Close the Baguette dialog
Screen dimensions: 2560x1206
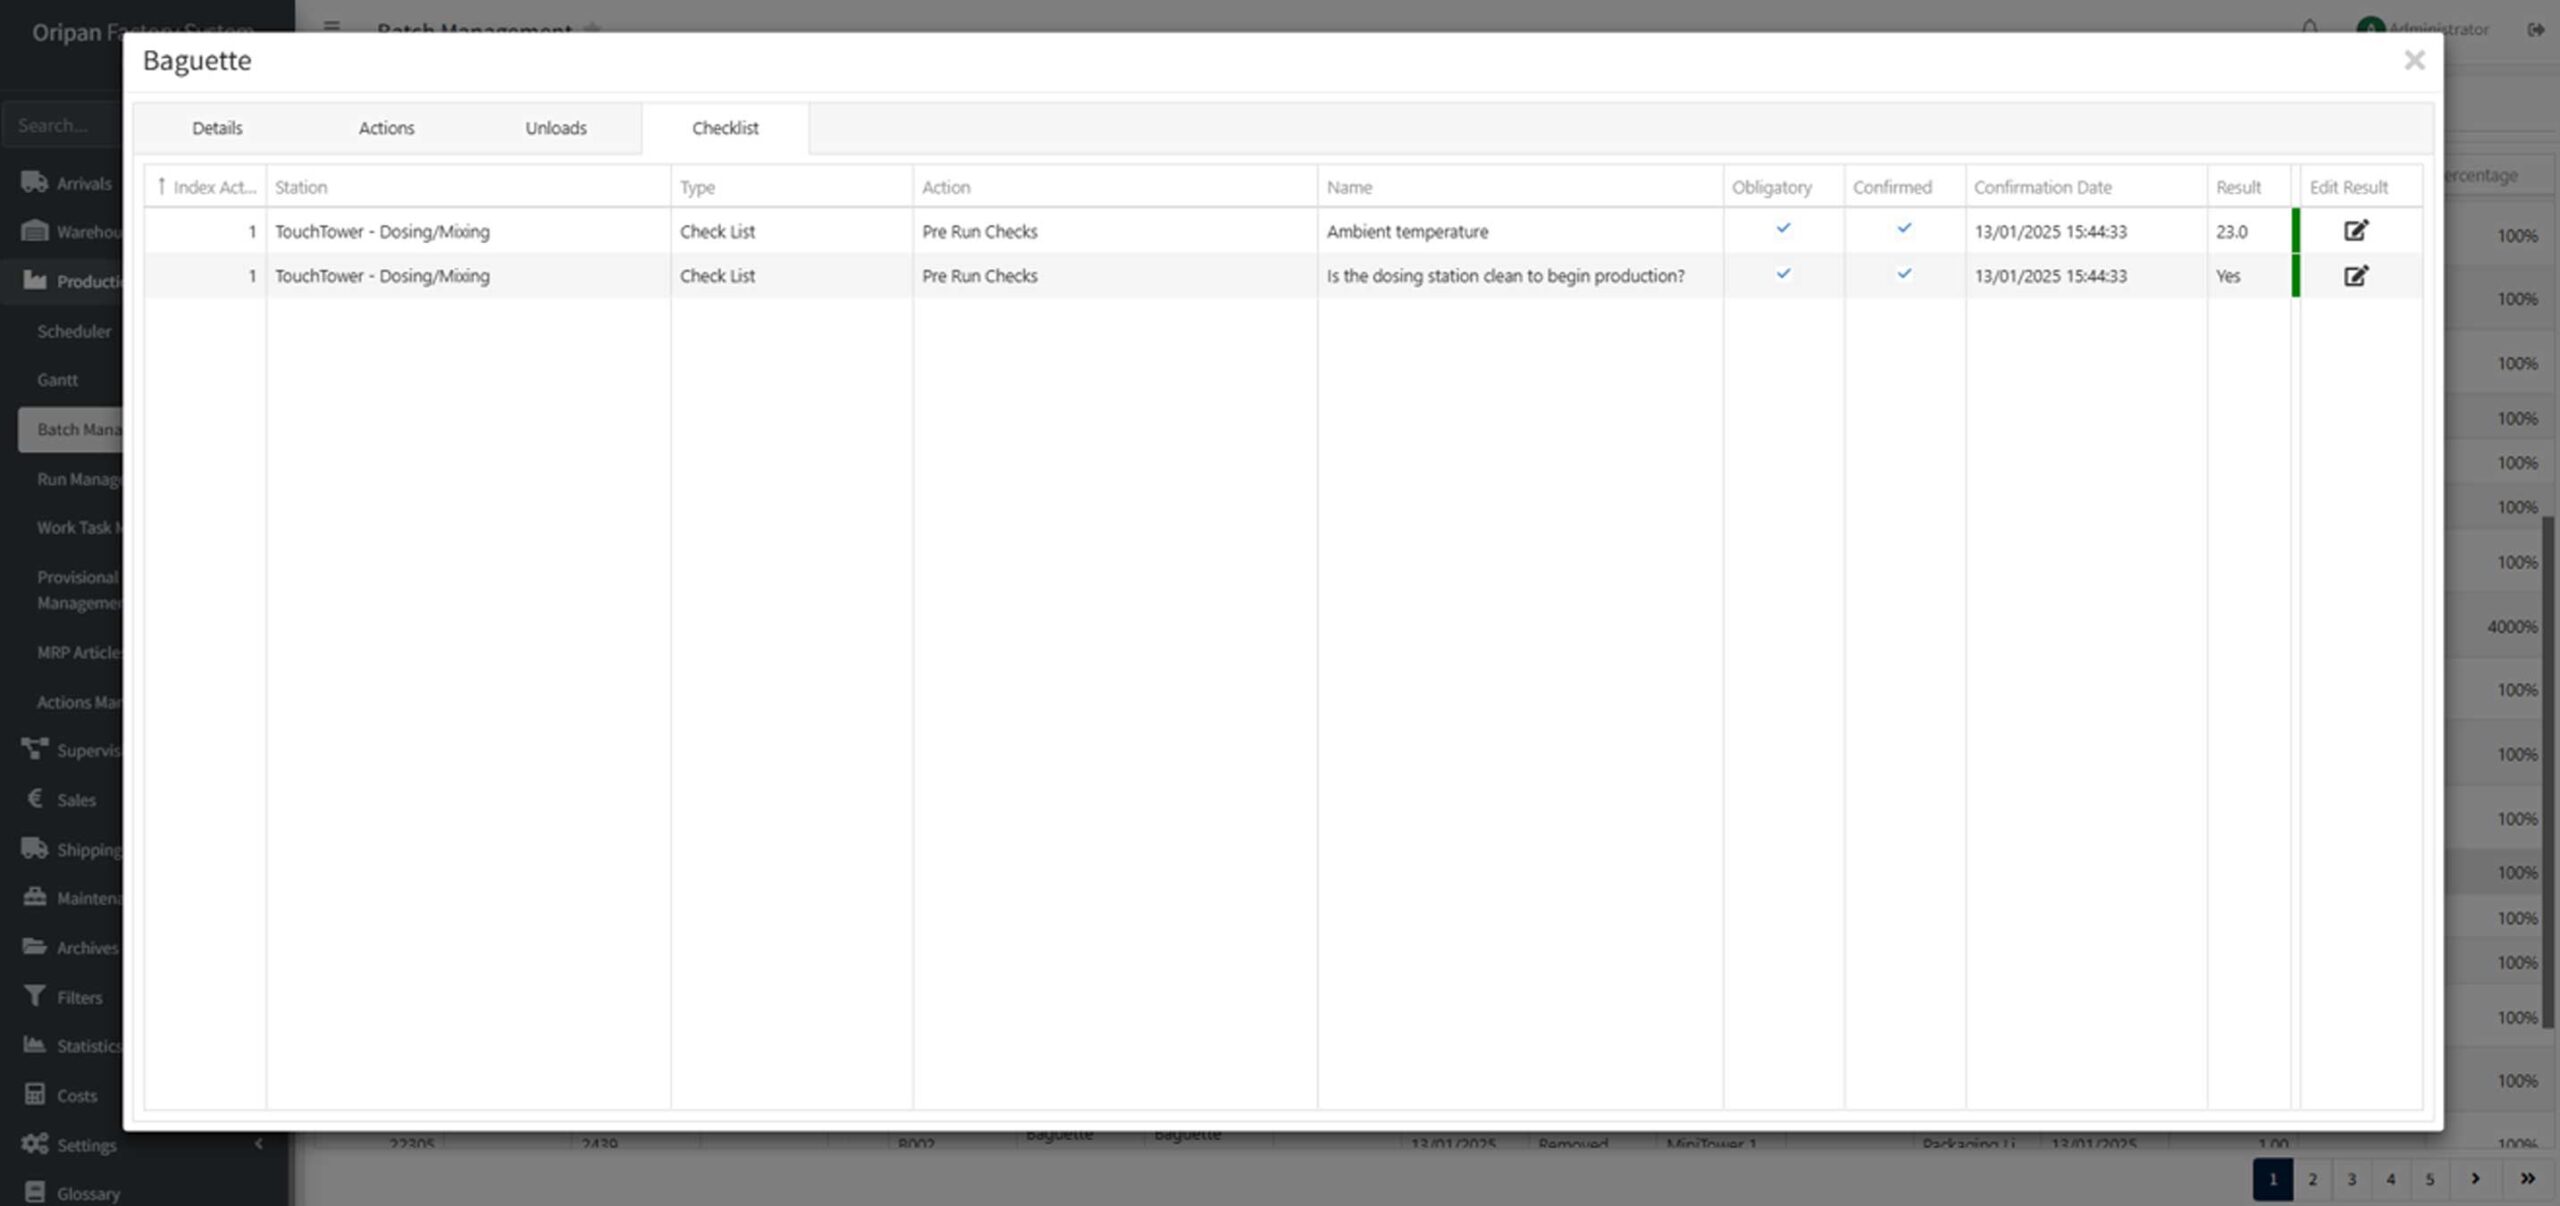pyautogui.click(x=2414, y=61)
